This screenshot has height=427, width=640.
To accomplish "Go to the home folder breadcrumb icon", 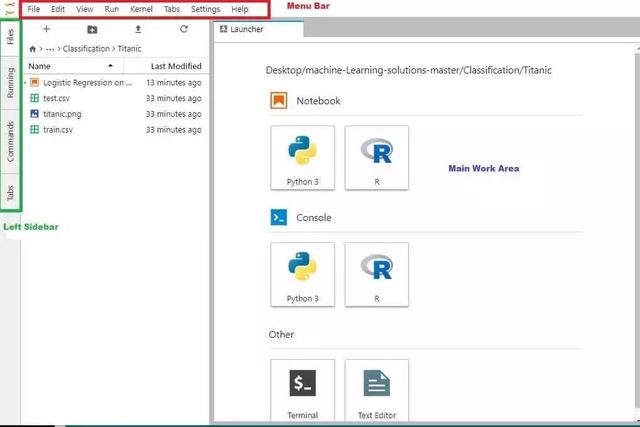I will [x=33, y=49].
